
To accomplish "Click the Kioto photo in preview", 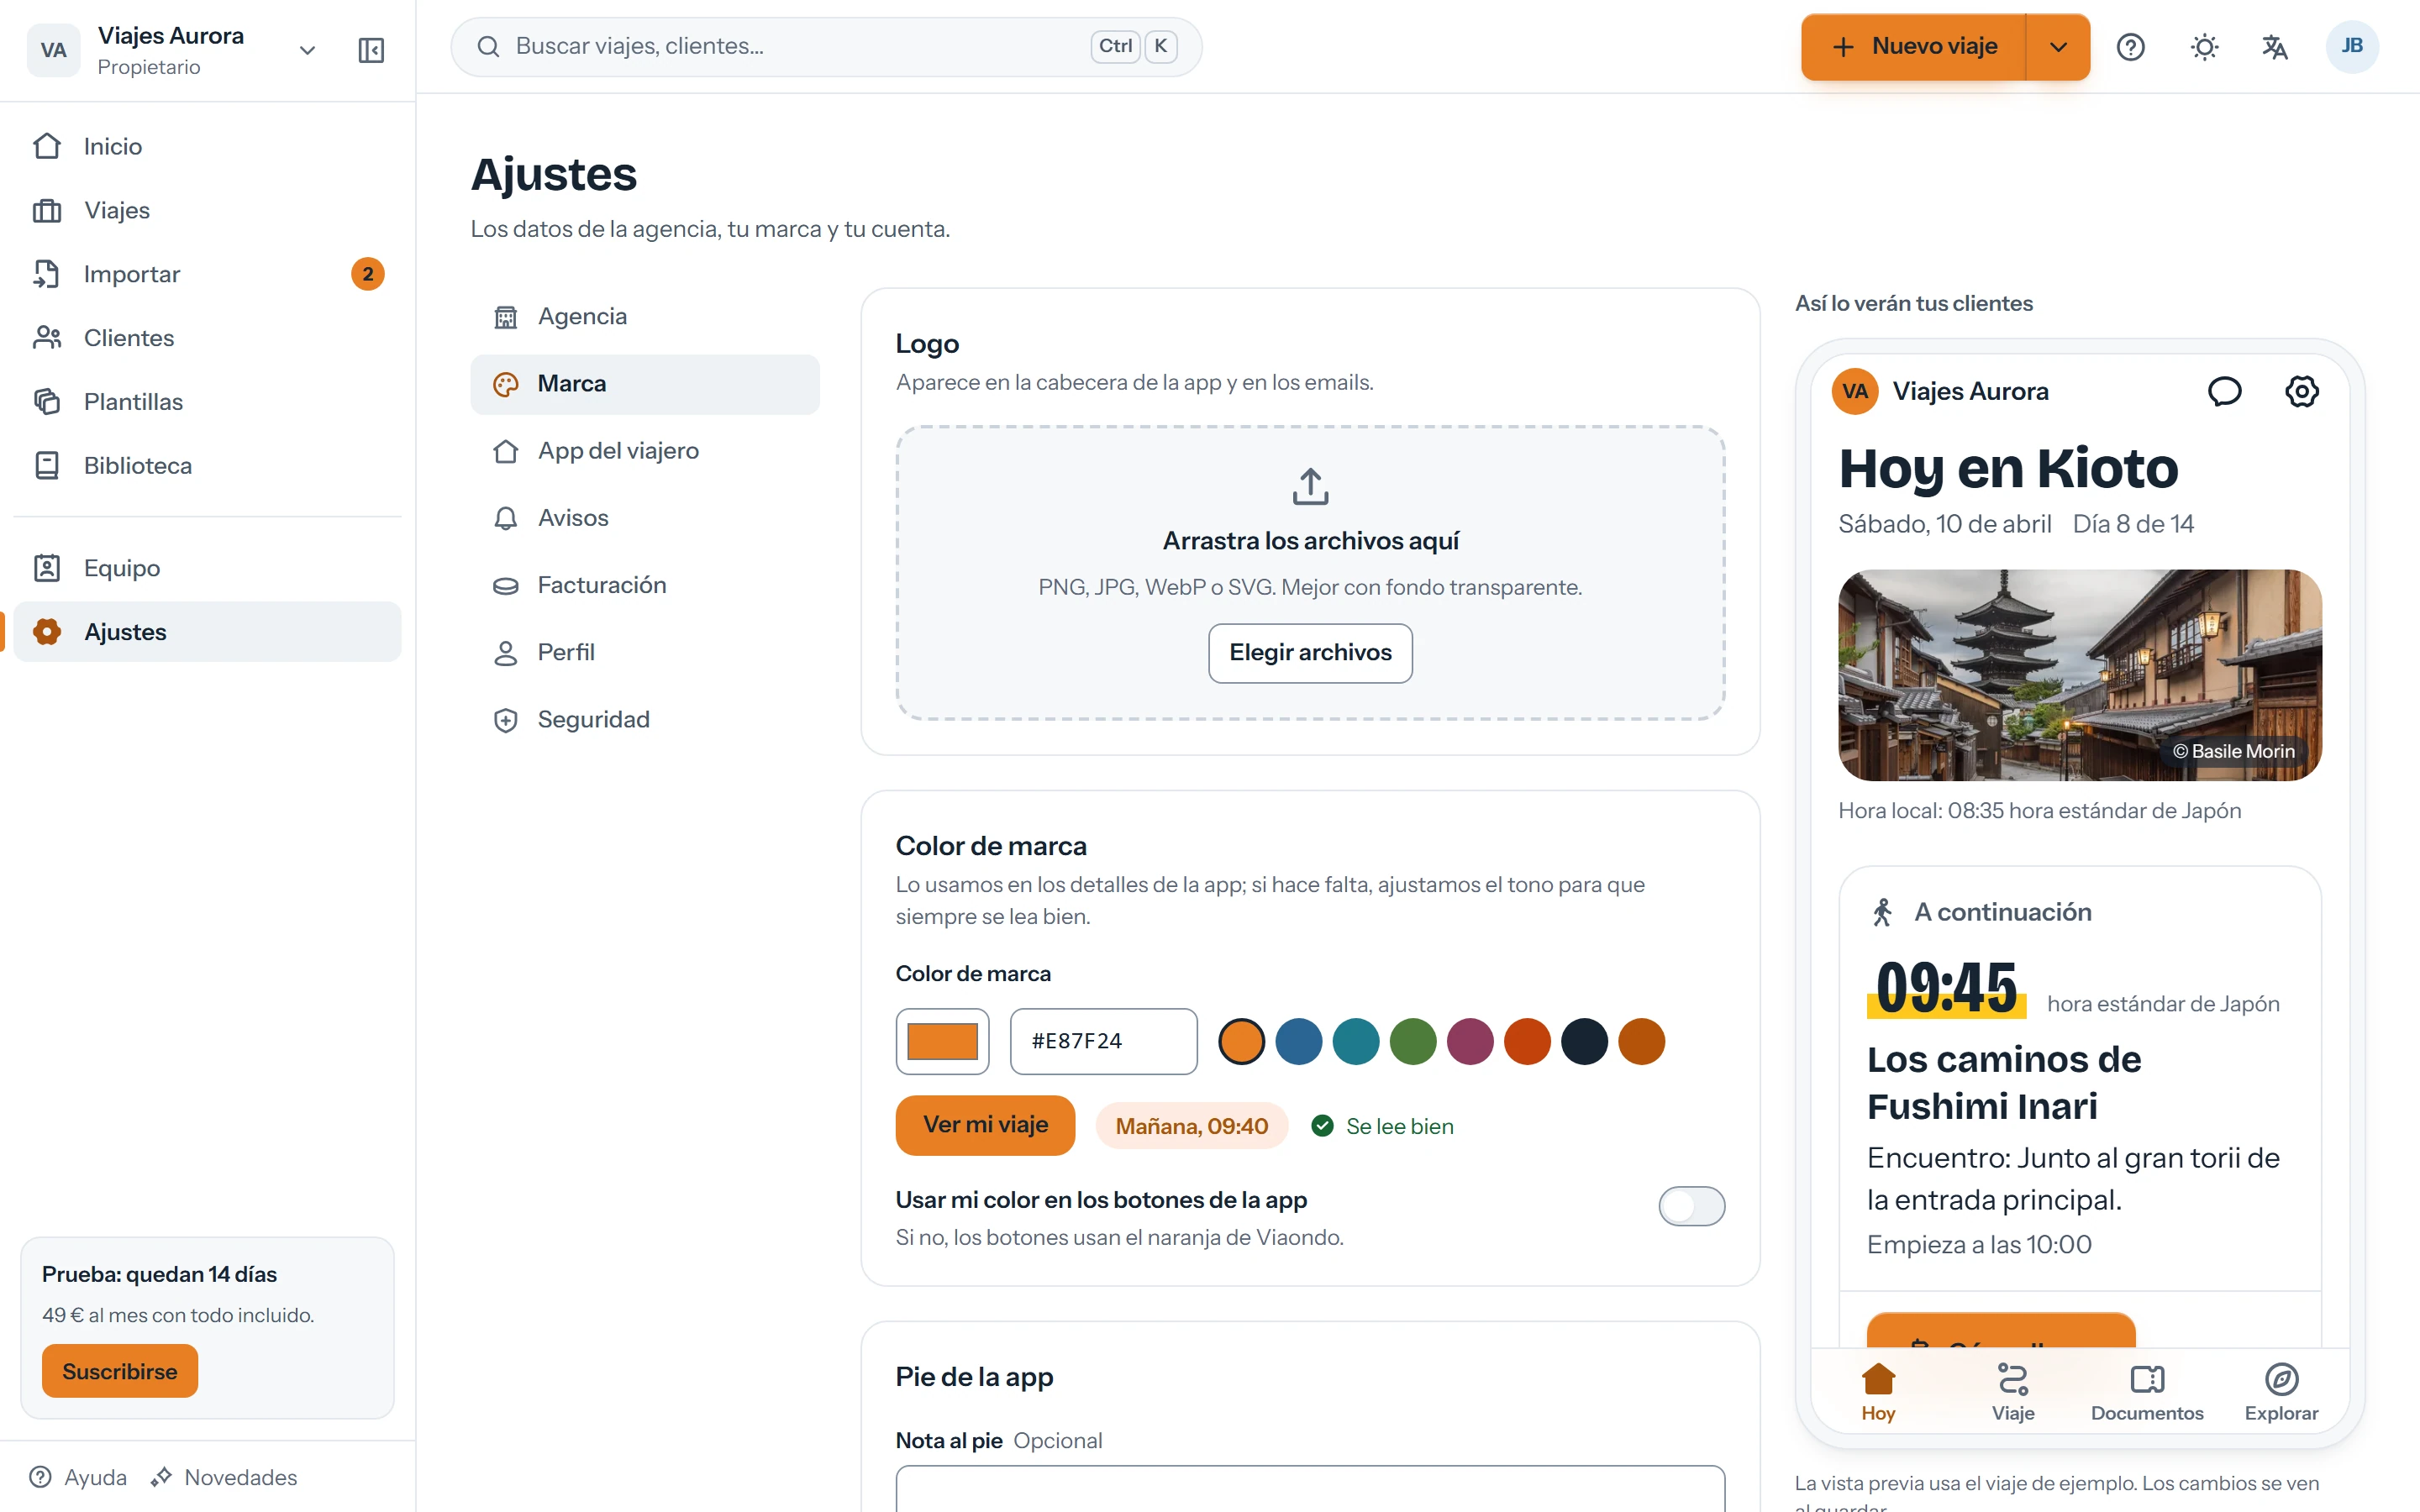I will [2080, 675].
